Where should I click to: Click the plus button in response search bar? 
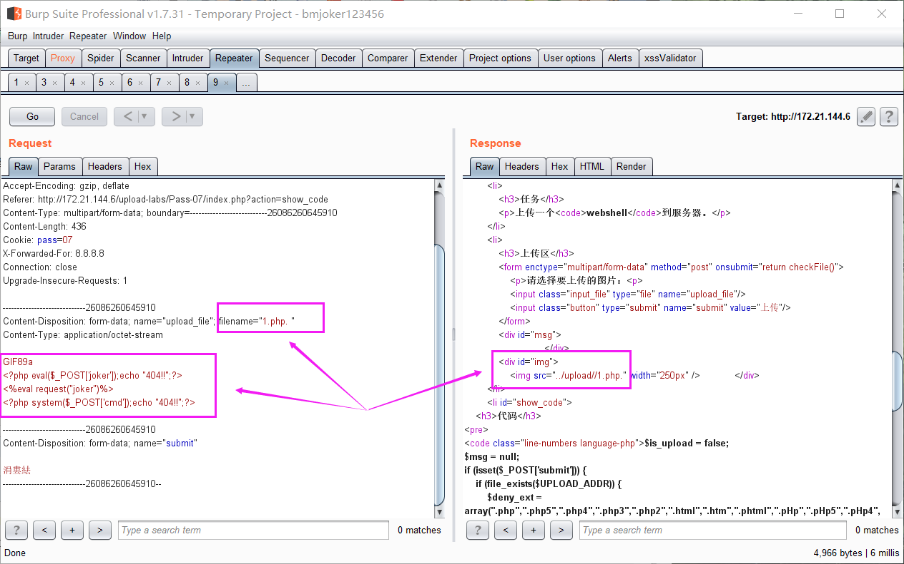(x=533, y=529)
